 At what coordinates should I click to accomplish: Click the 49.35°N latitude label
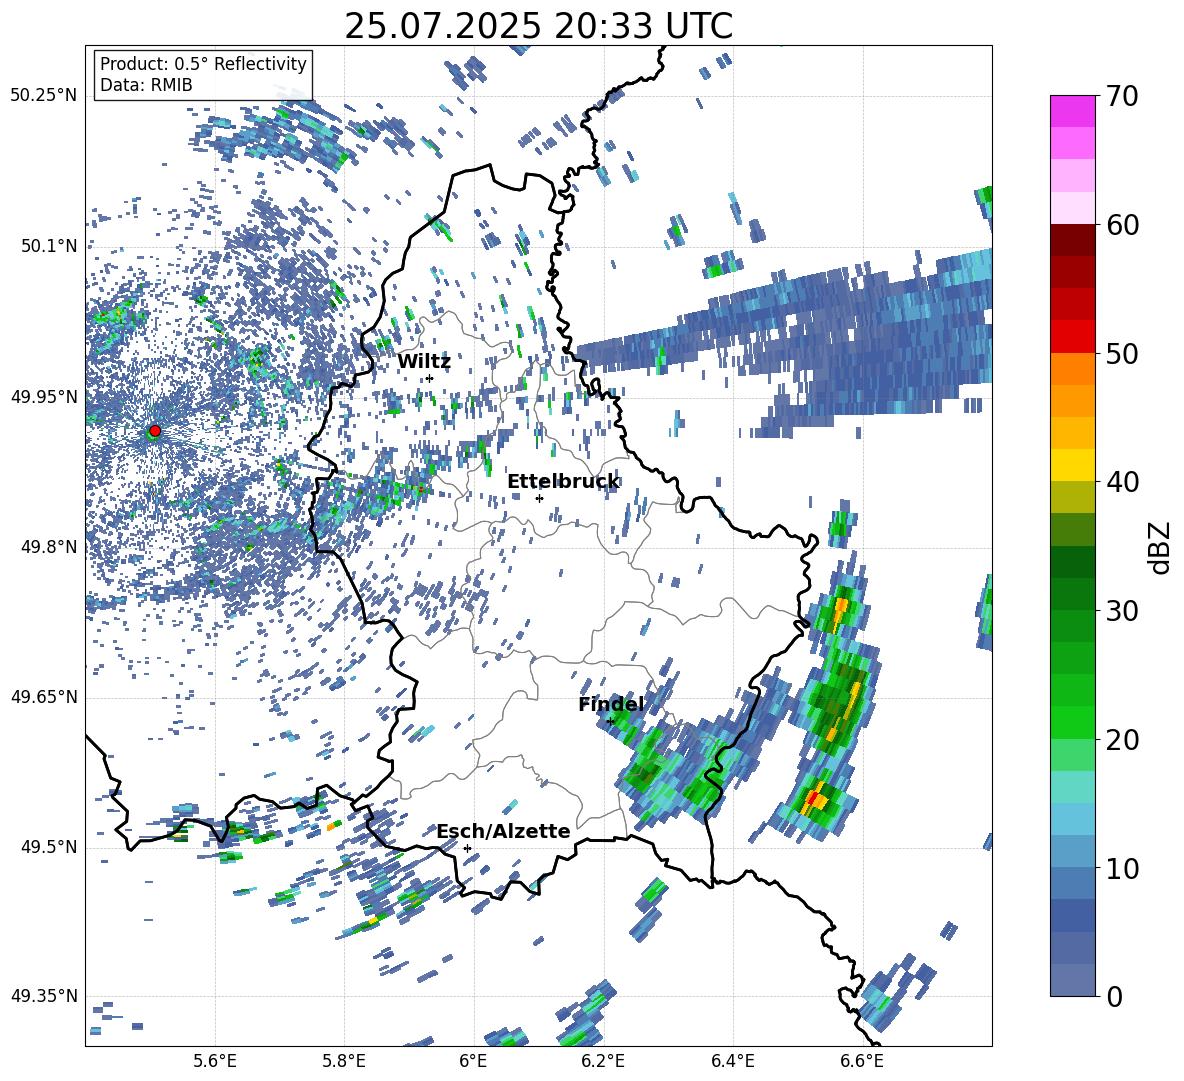[x=44, y=996]
